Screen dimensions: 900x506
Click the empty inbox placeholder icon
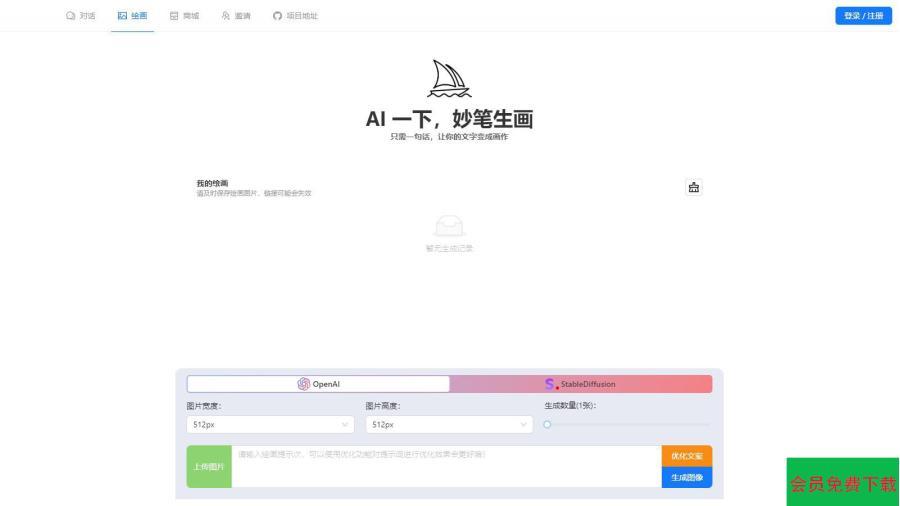tap(449, 226)
